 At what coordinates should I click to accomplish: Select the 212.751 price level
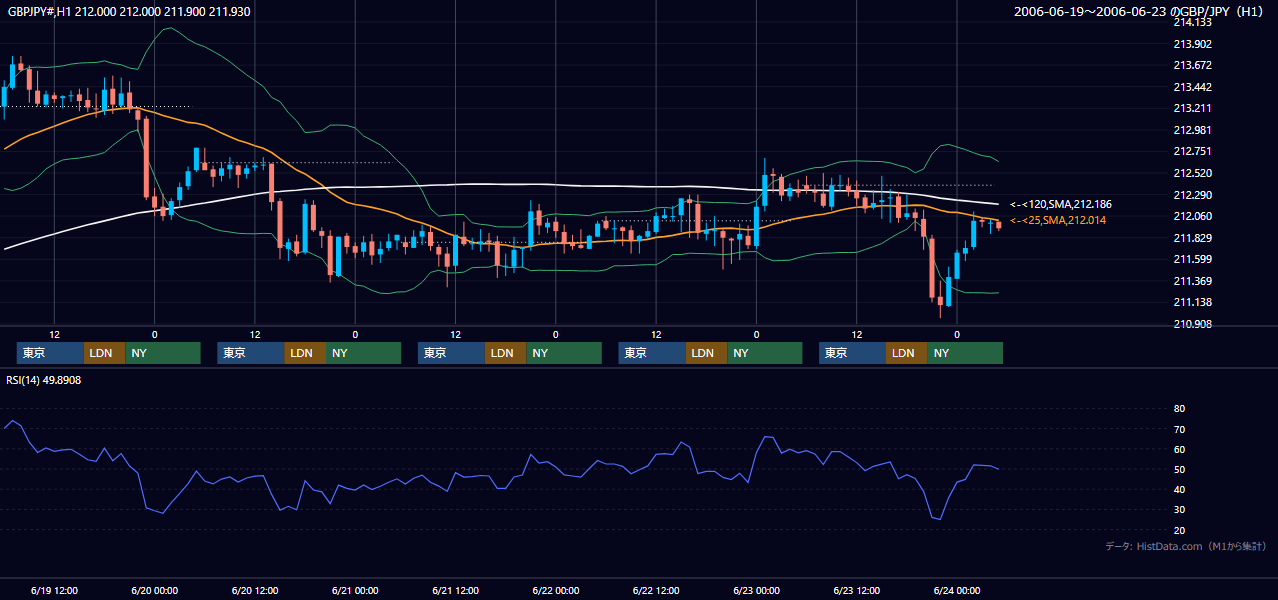point(1192,151)
